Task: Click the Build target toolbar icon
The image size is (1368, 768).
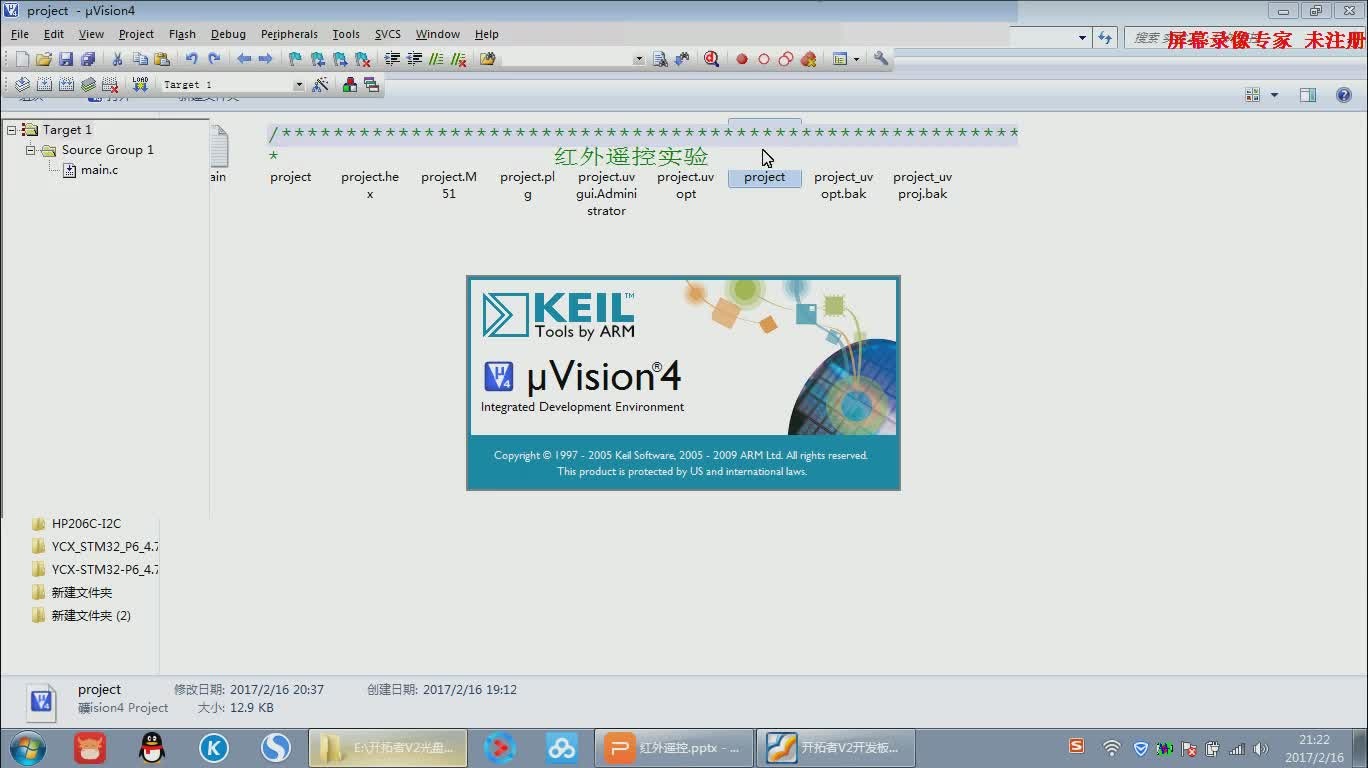Action: 44,85
